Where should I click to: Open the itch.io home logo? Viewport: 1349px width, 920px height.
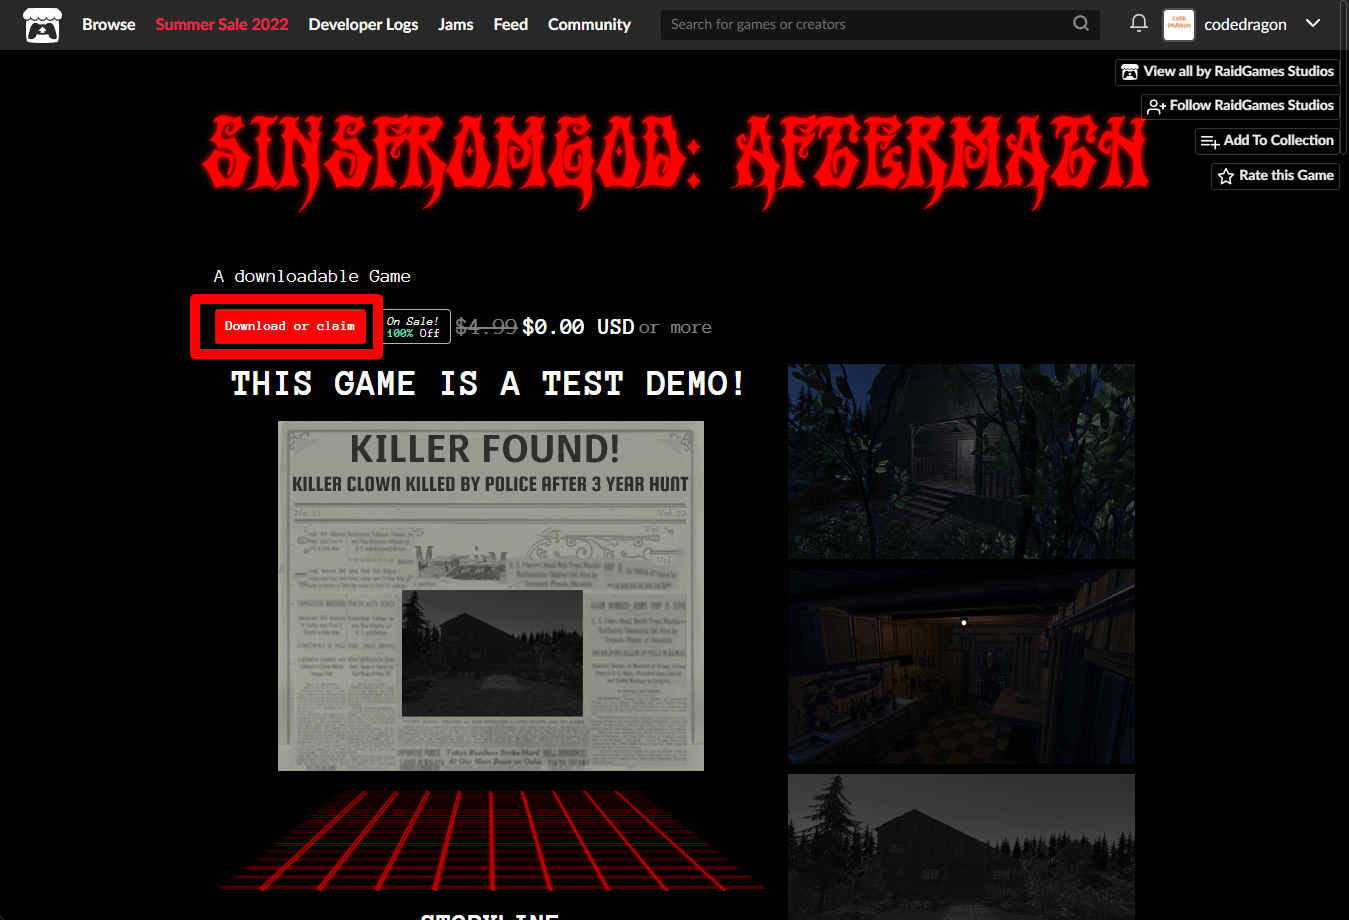pyautogui.click(x=42, y=25)
